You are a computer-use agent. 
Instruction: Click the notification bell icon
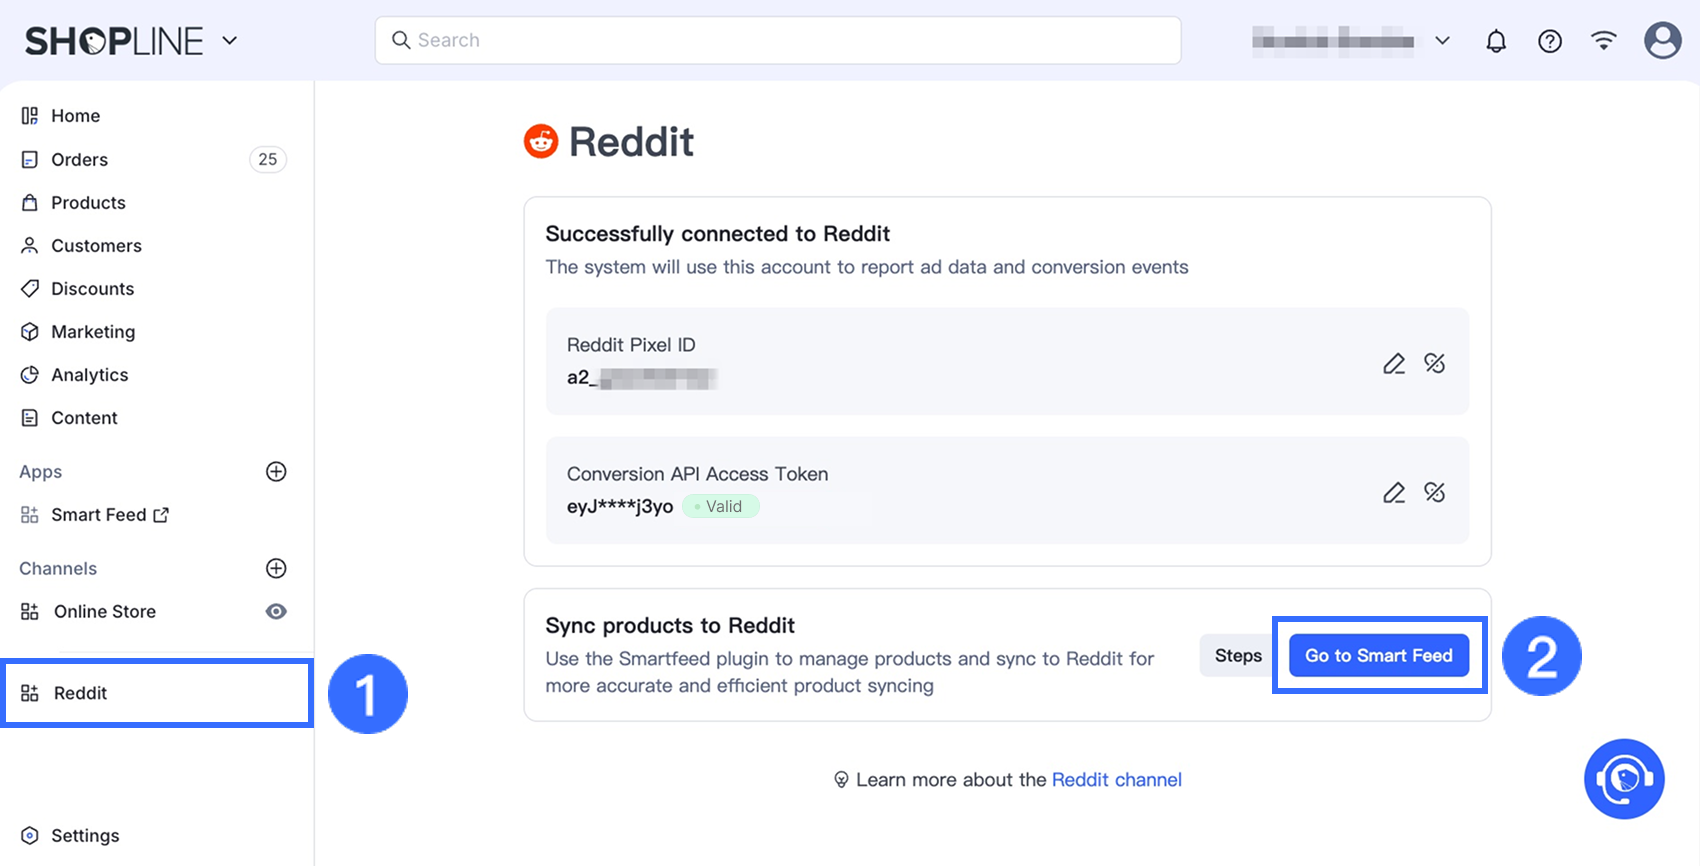coord(1496,41)
